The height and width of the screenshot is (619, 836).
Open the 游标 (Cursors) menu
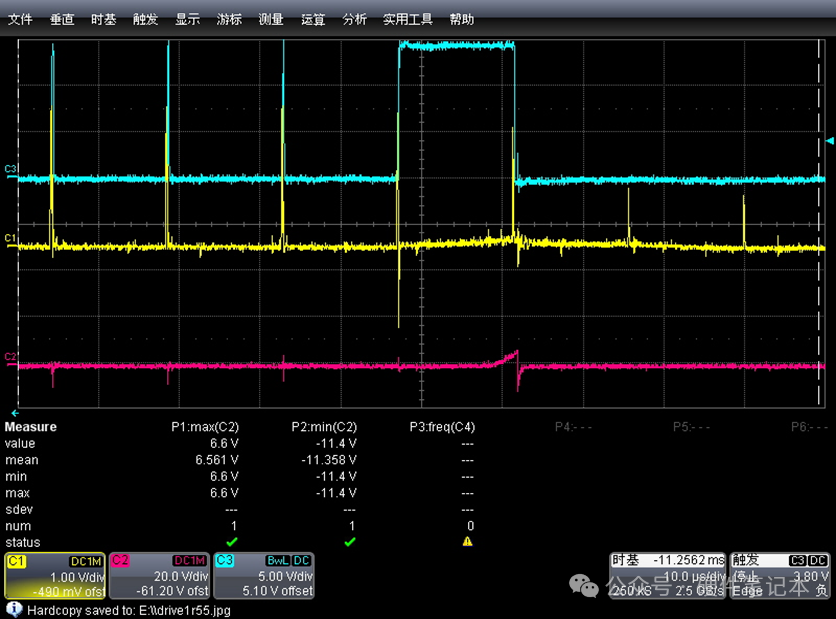click(229, 19)
